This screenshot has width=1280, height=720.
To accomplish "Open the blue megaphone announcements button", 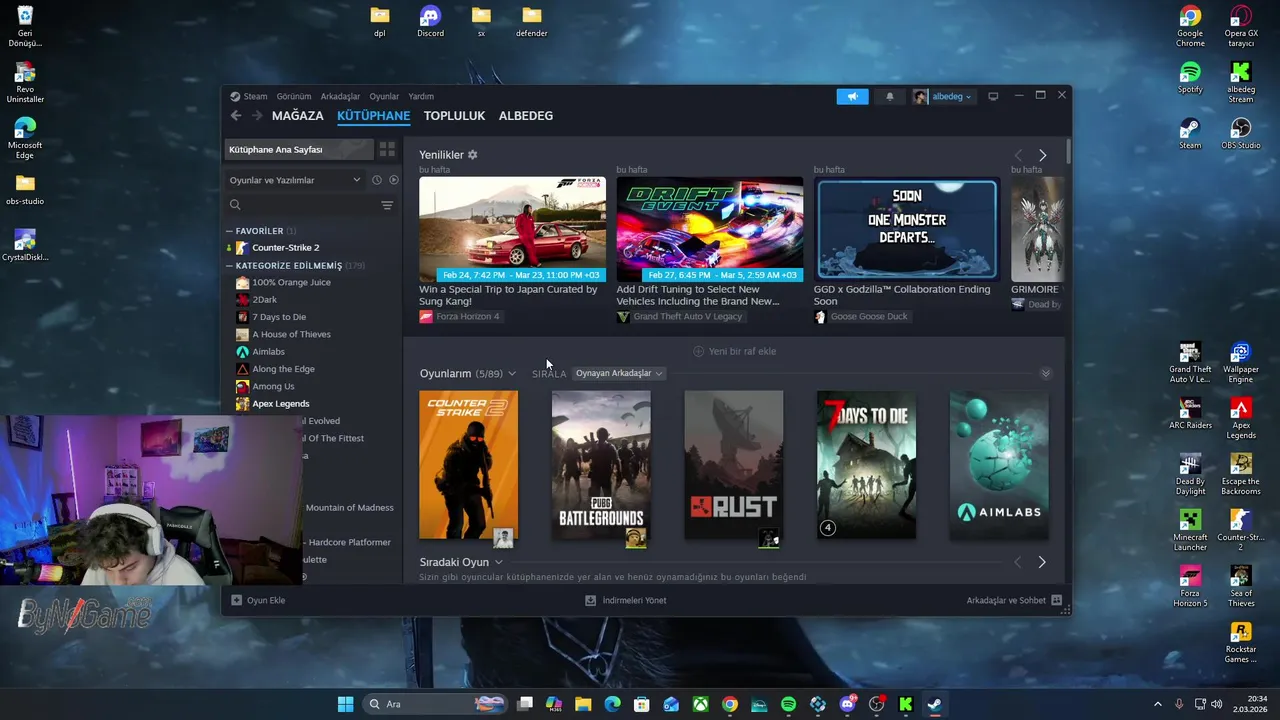I will point(852,96).
